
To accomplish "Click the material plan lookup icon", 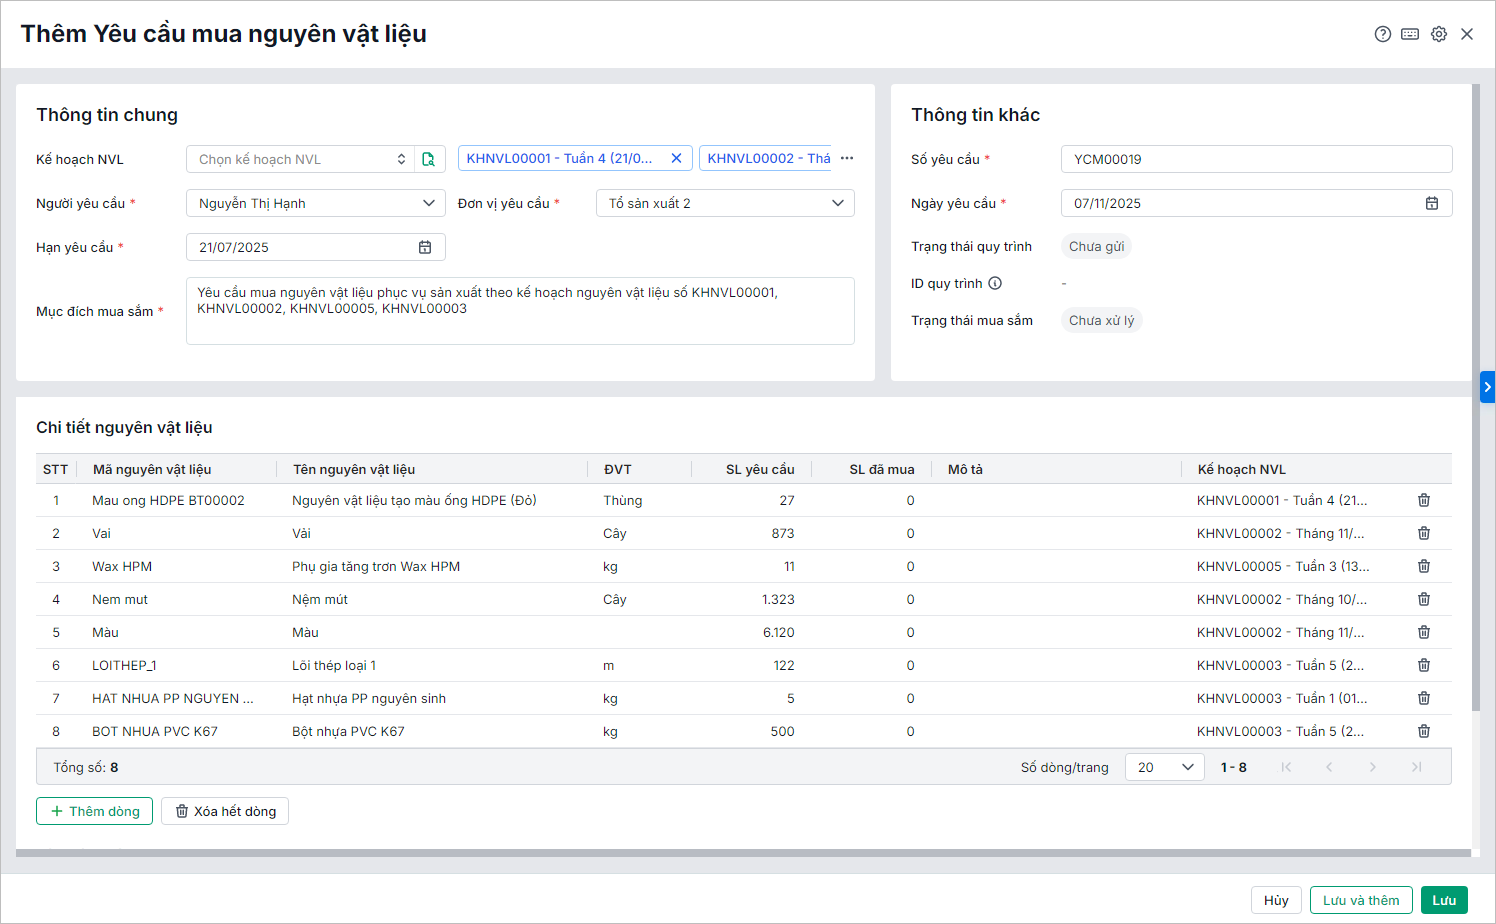I will pos(429,159).
